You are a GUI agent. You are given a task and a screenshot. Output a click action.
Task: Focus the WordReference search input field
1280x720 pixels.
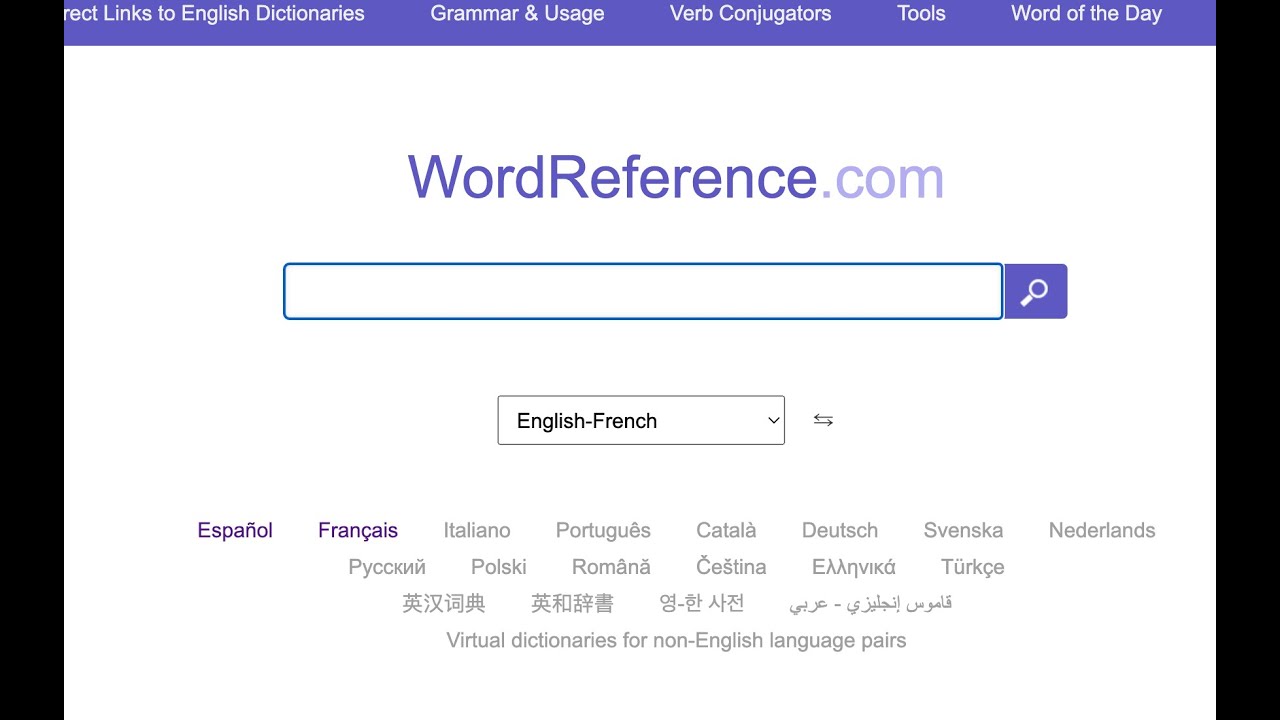tap(643, 291)
